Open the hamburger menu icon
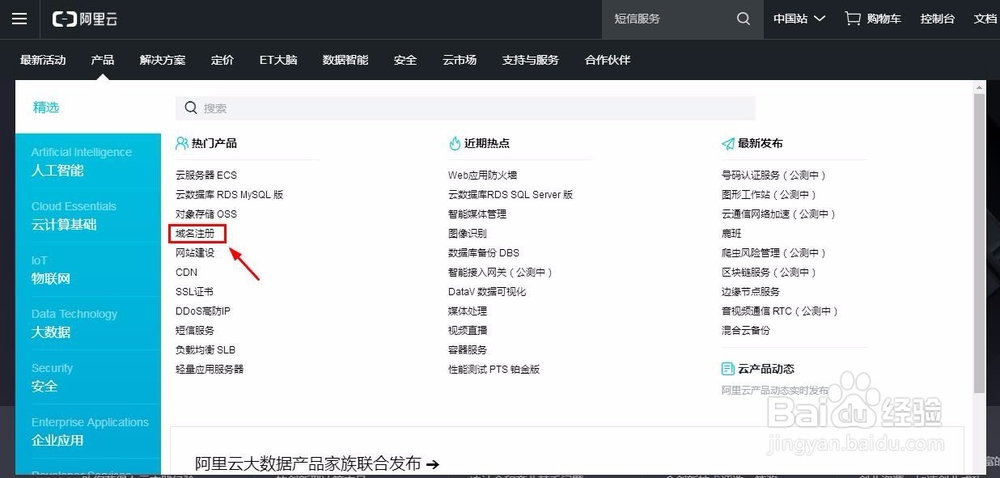Viewport: 1000px width, 478px height. pyautogui.click(x=19, y=18)
